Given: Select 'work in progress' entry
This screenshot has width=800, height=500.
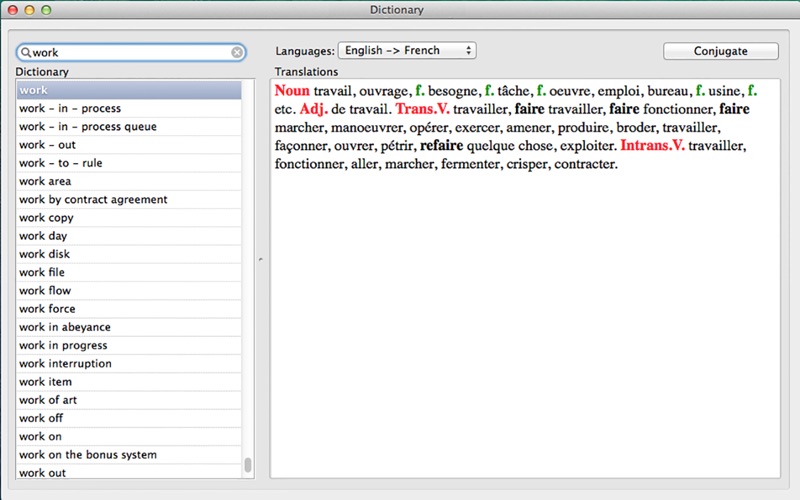Looking at the screenshot, I should point(129,345).
